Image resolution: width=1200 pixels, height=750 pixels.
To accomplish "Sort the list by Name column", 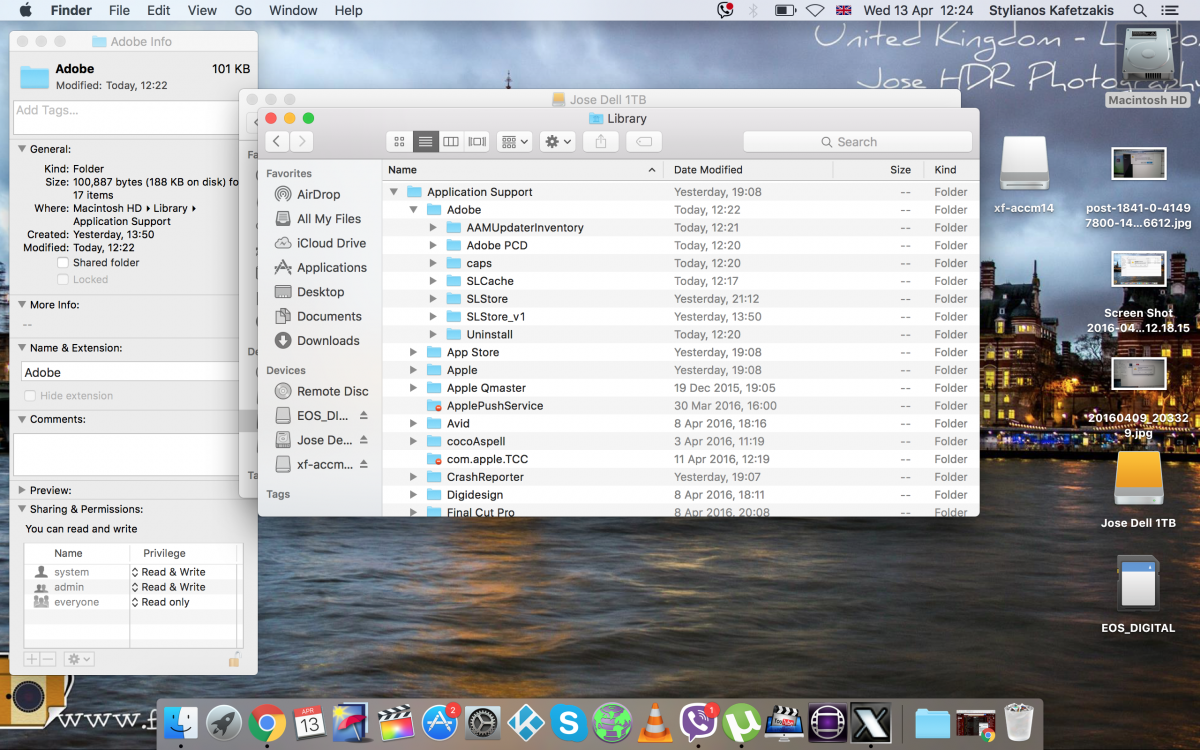I will tap(523, 170).
